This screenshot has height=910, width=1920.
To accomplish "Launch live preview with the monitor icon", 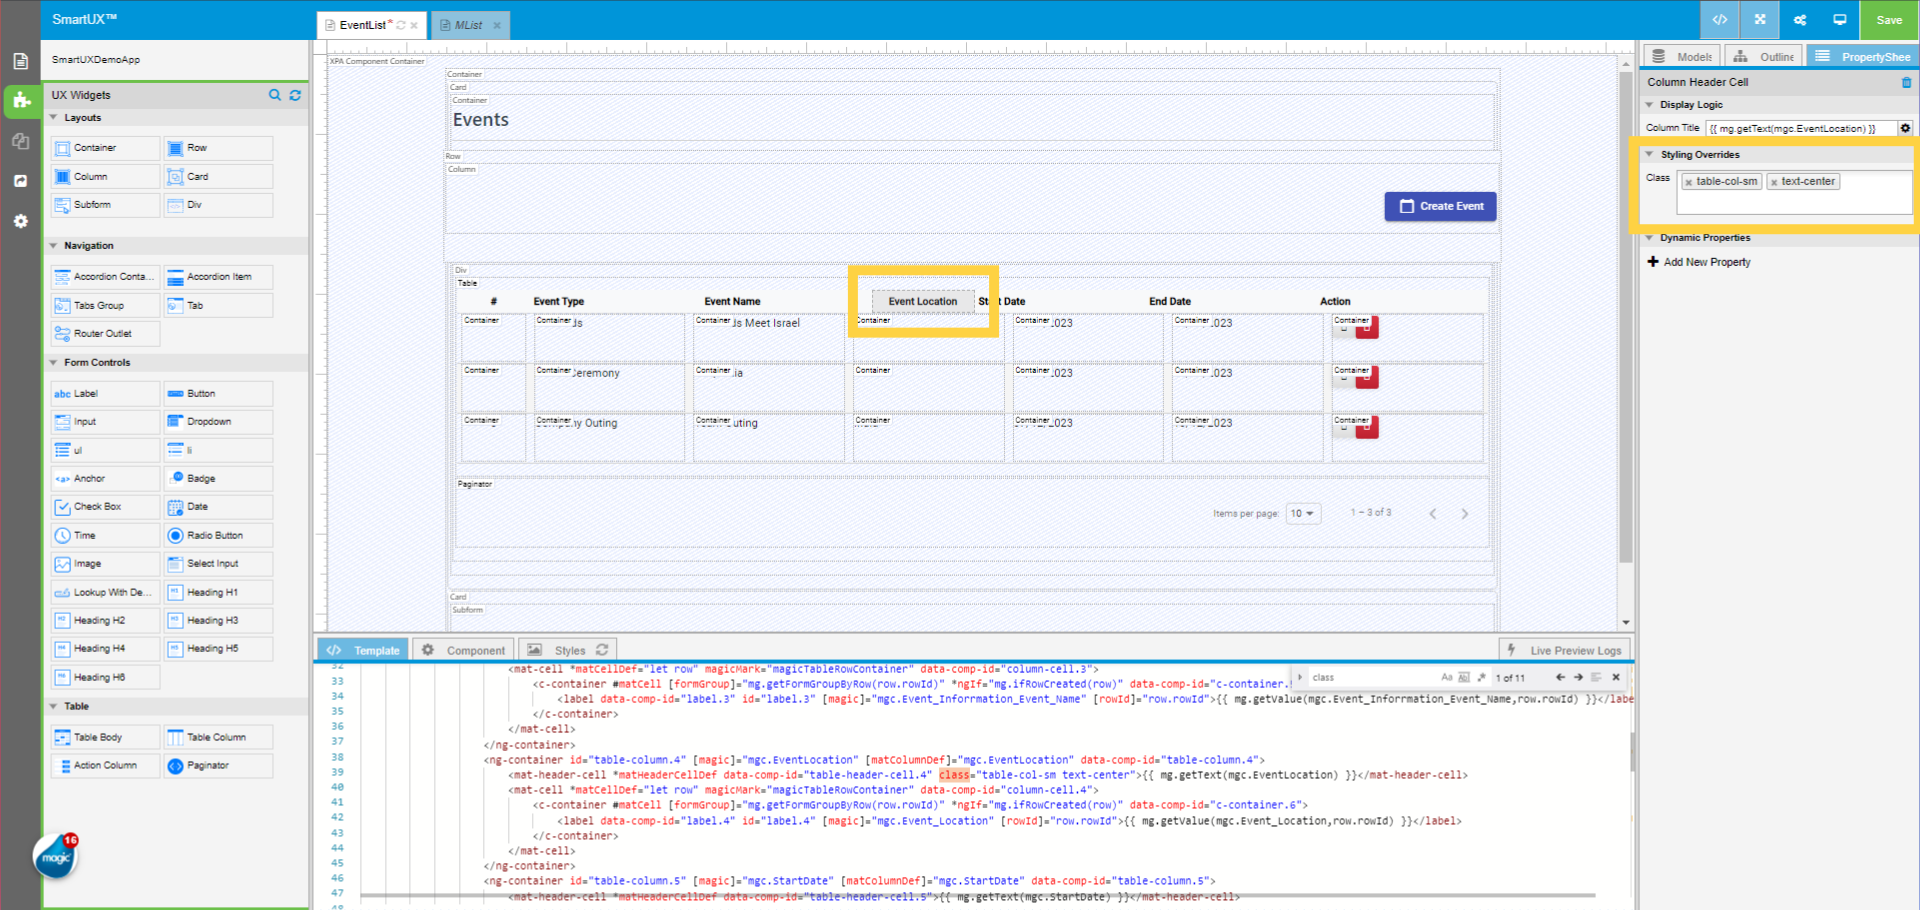I will click(x=1841, y=19).
